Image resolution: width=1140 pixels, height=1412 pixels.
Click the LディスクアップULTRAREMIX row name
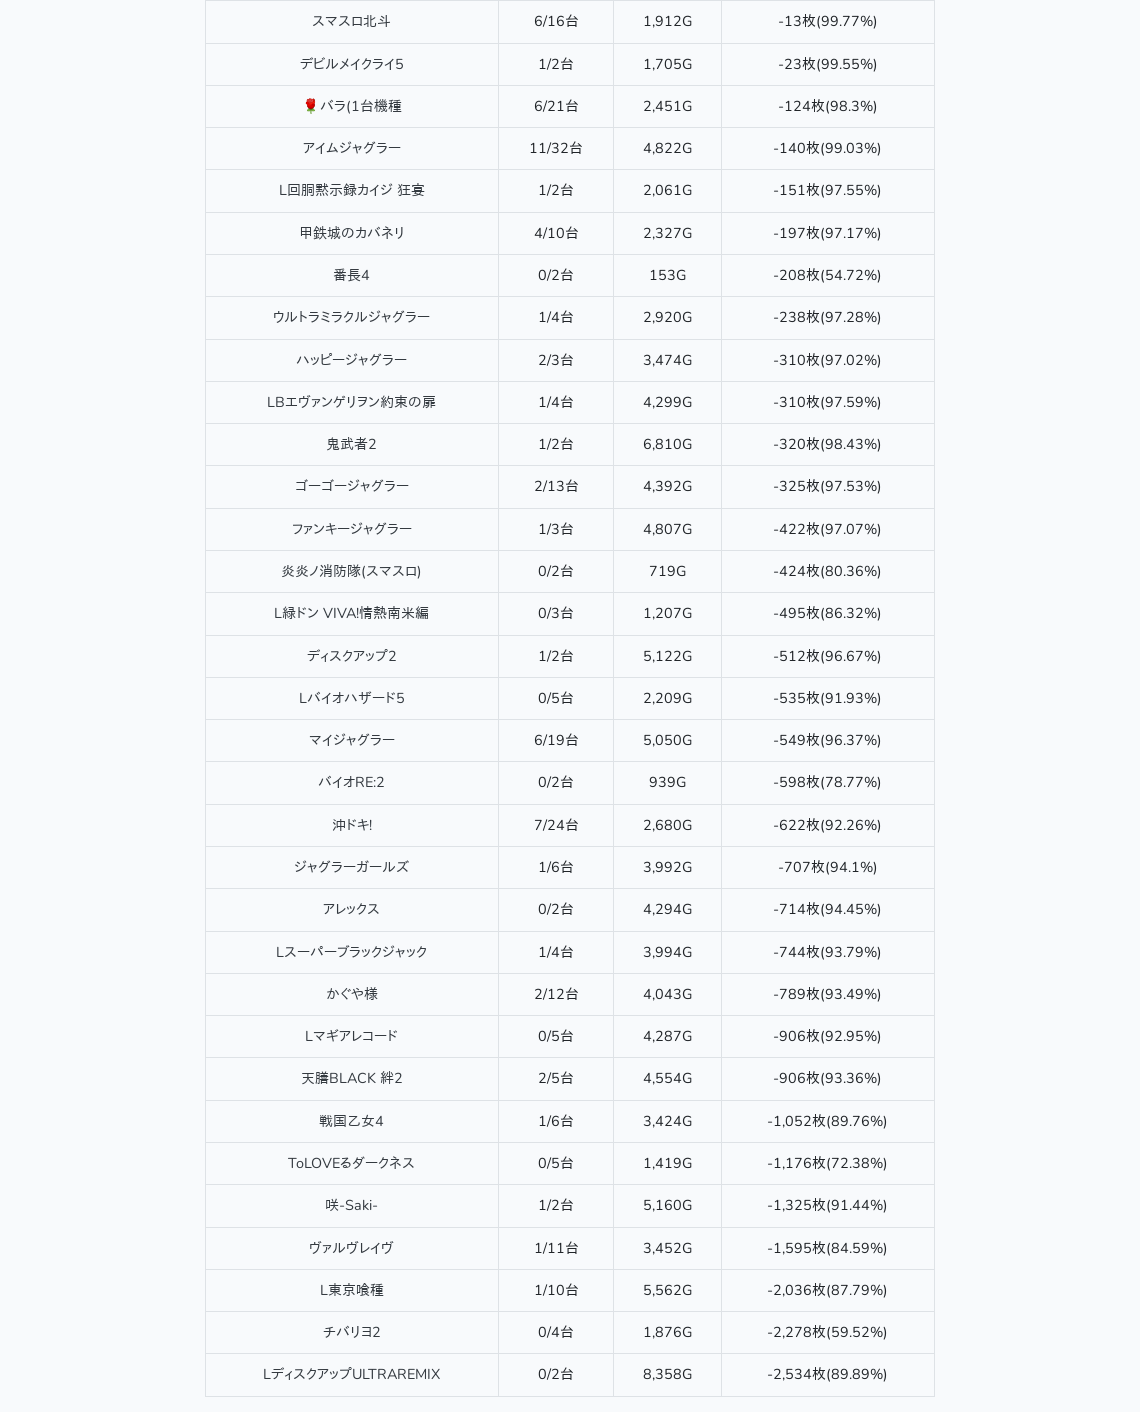351,1374
